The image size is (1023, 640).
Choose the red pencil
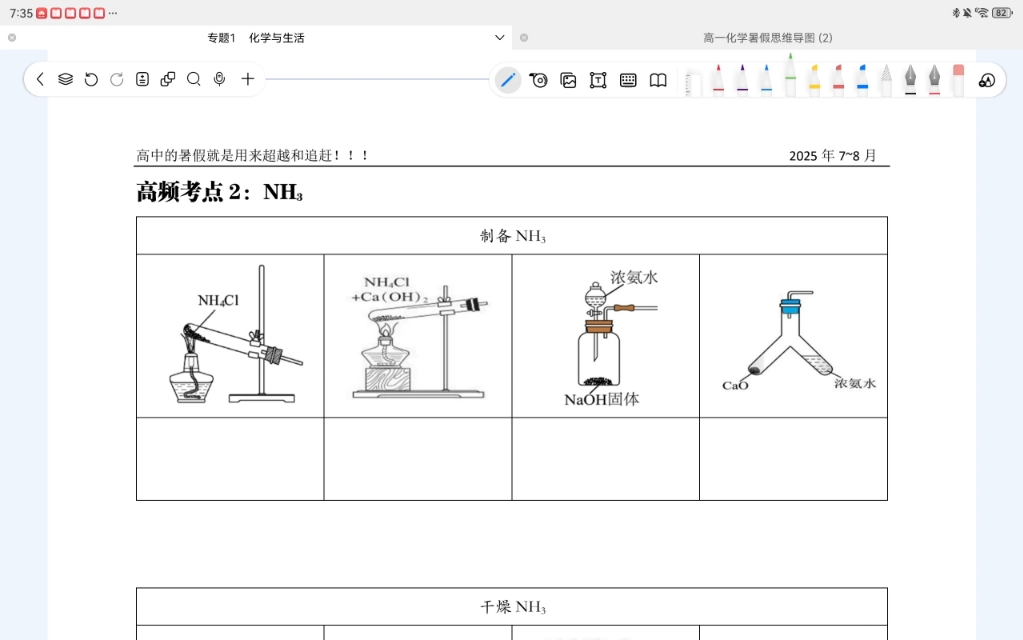pos(718,81)
